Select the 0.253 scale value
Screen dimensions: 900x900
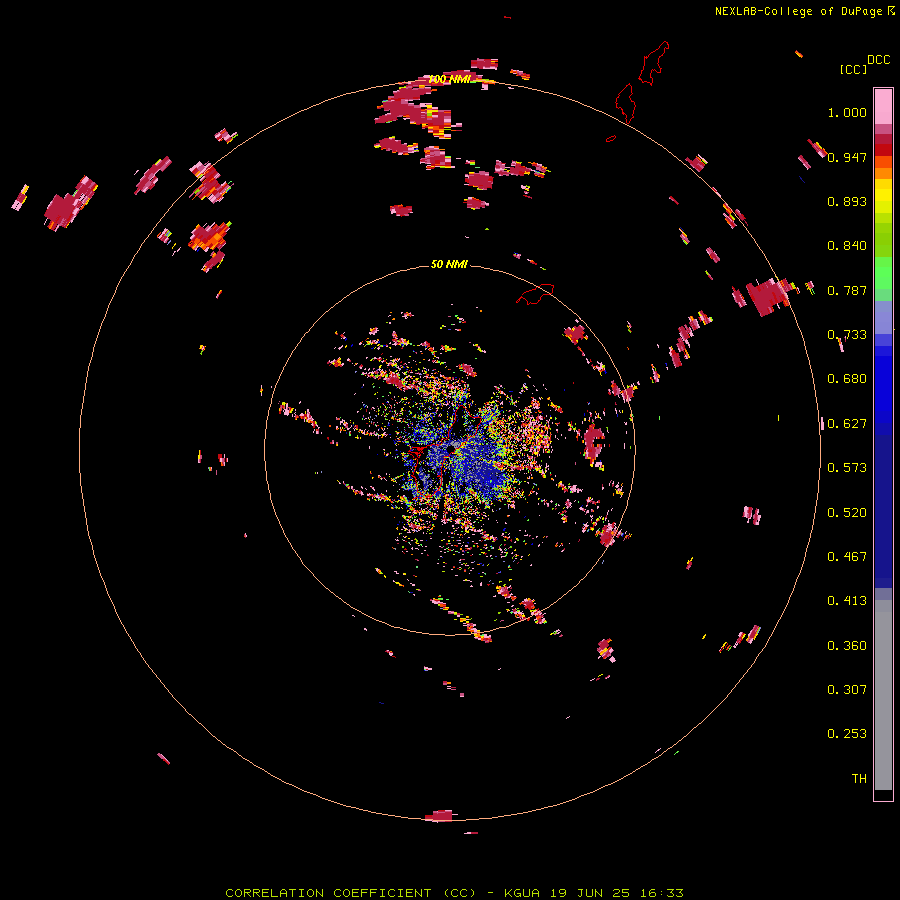coord(847,734)
